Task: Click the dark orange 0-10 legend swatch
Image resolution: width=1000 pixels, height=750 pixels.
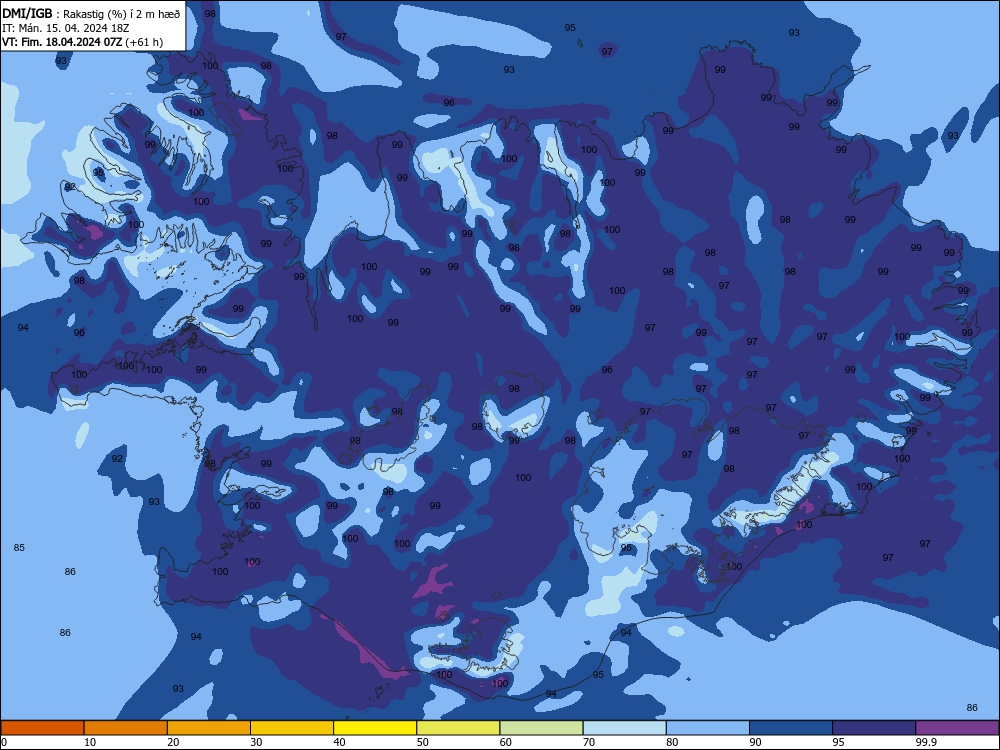Action: [x=42, y=728]
